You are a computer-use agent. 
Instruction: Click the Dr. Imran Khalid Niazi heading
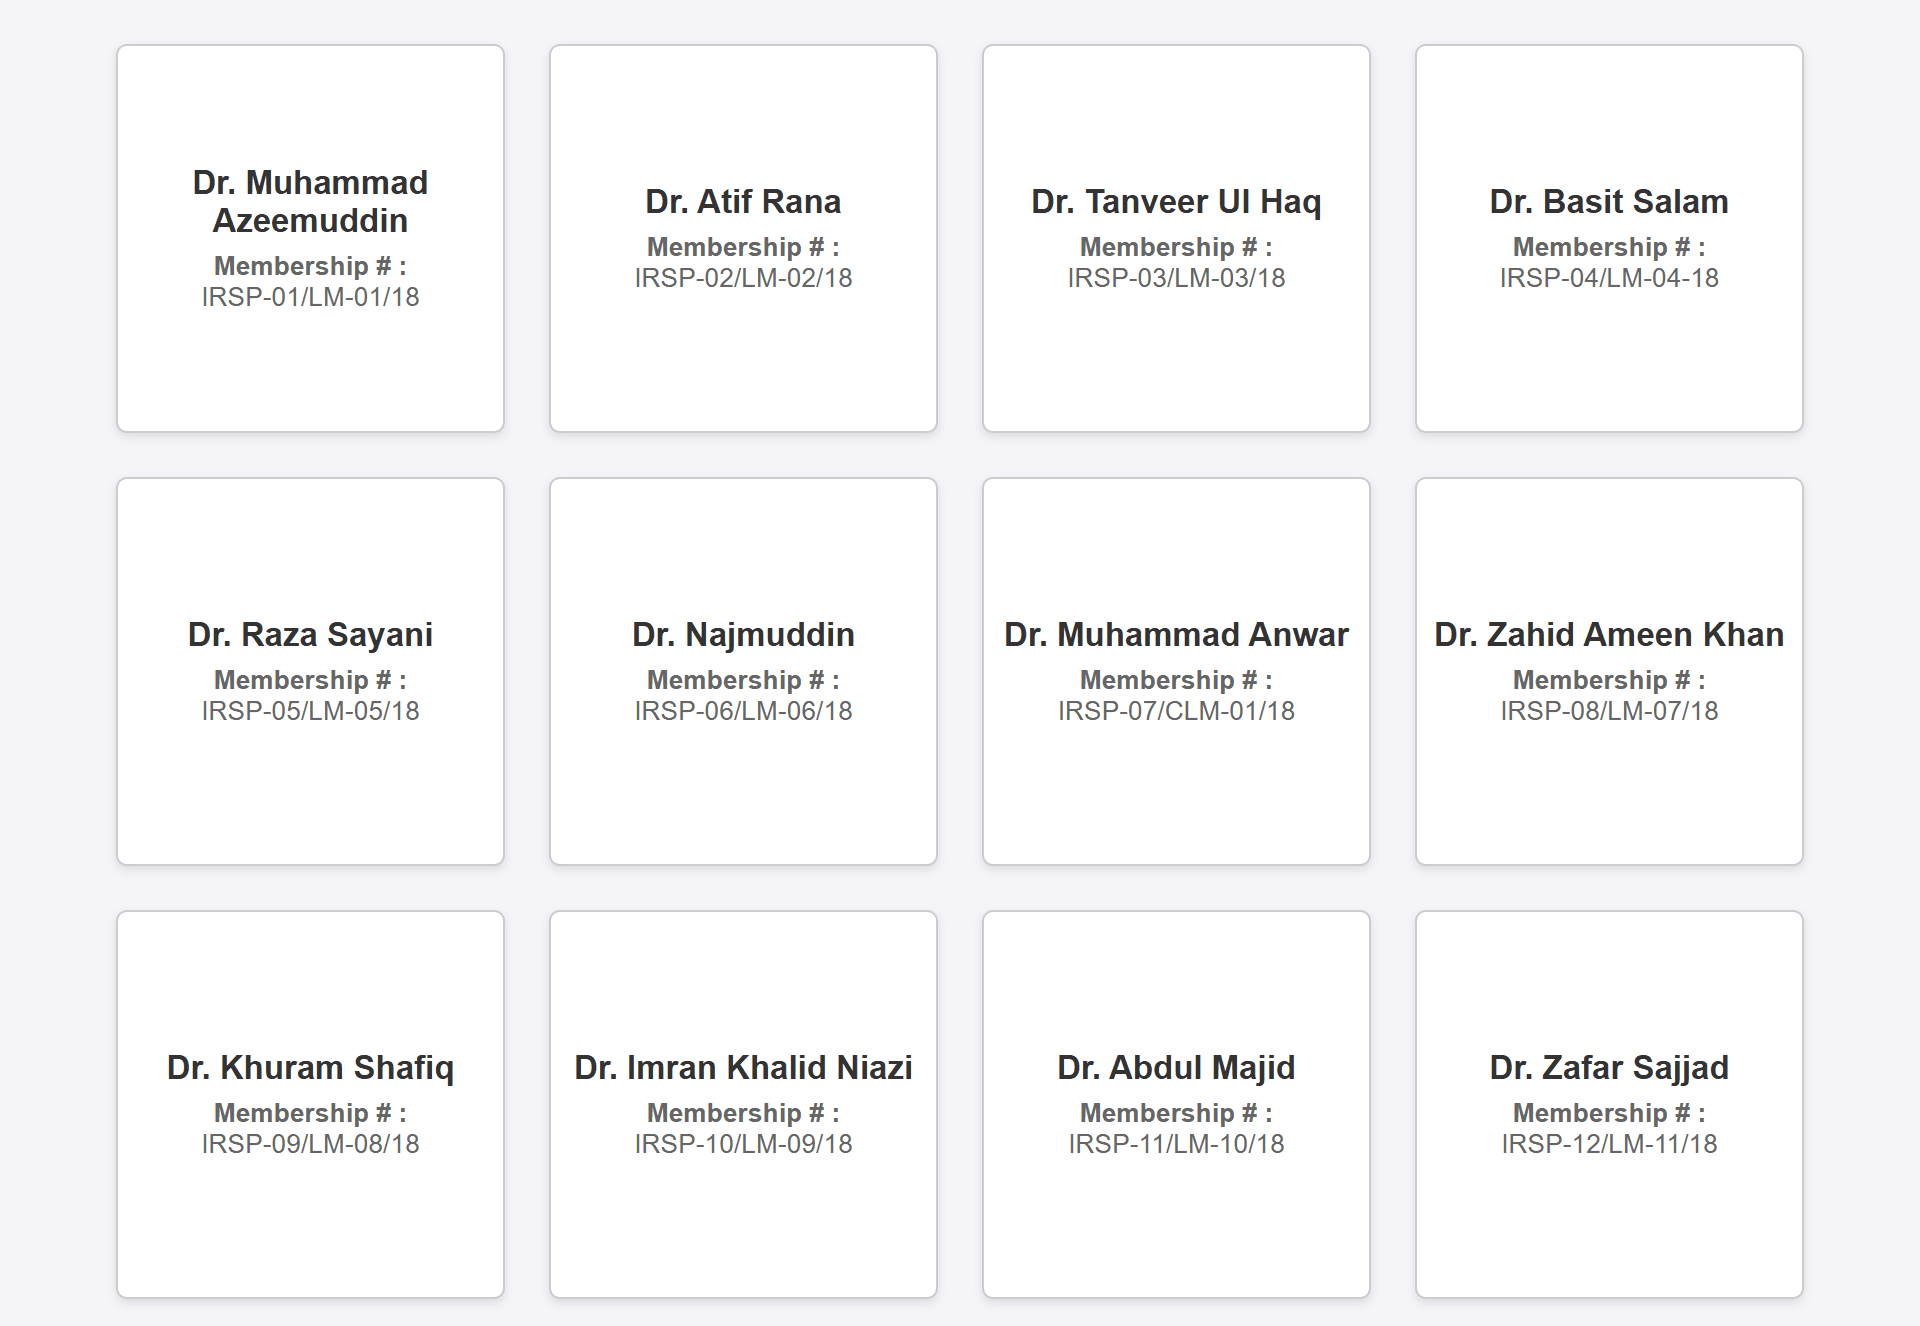(x=743, y=1067)
